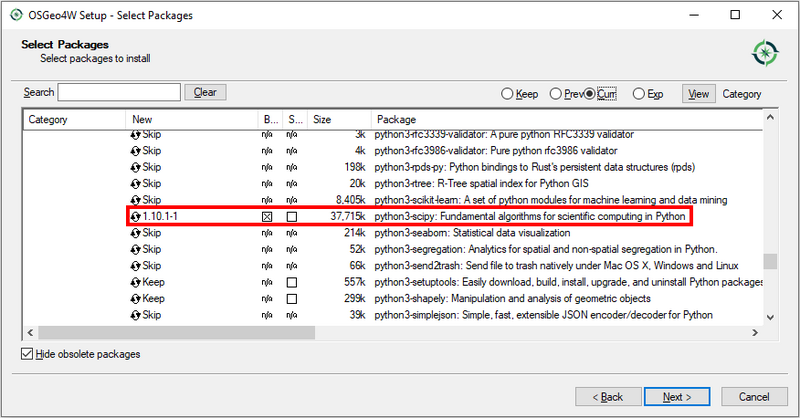
Task: Select the Prev radio button
Action: click(x=555, y=94)
